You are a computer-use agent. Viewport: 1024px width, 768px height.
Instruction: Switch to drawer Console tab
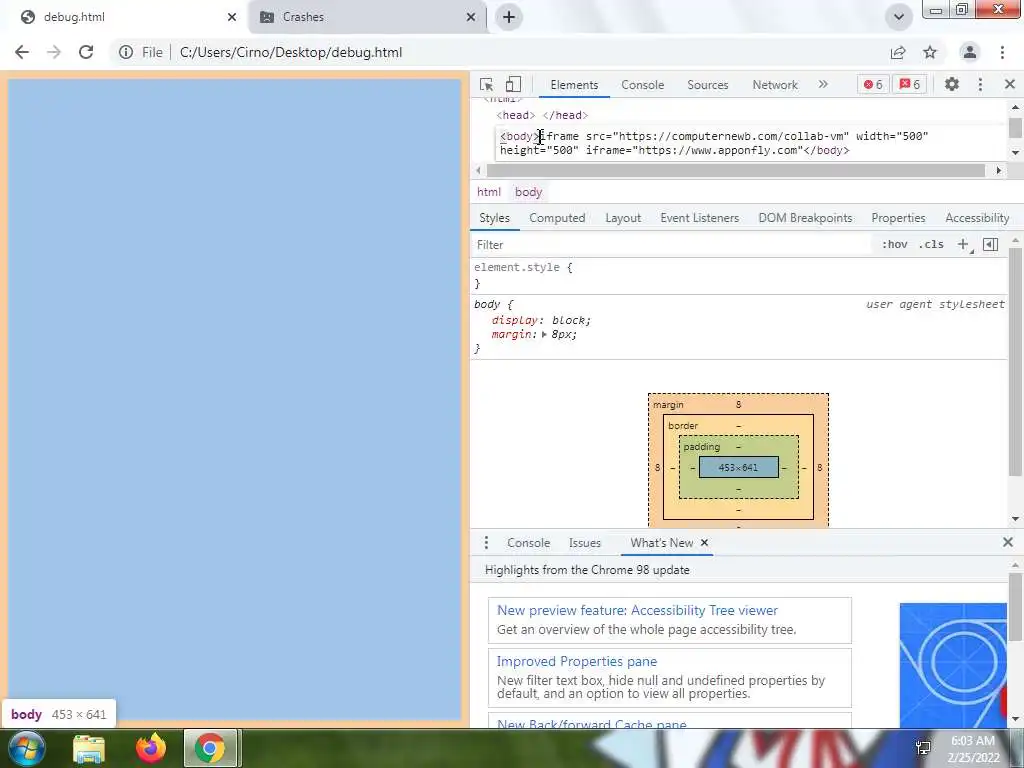(x=528, y=543)
